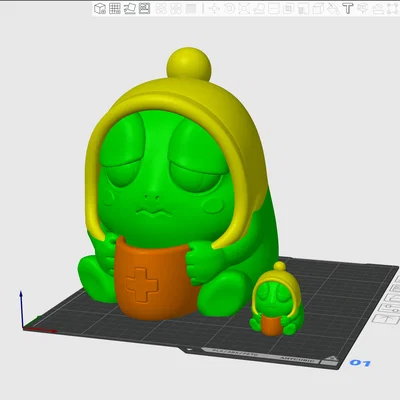Select the Support painting tool
This screenshot has height=400, width=400.
303,9
